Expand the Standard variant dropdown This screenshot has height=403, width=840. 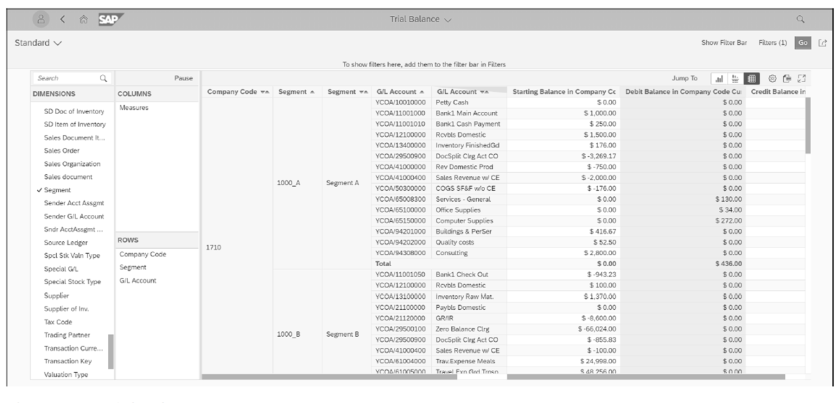(x=38, y=45)
